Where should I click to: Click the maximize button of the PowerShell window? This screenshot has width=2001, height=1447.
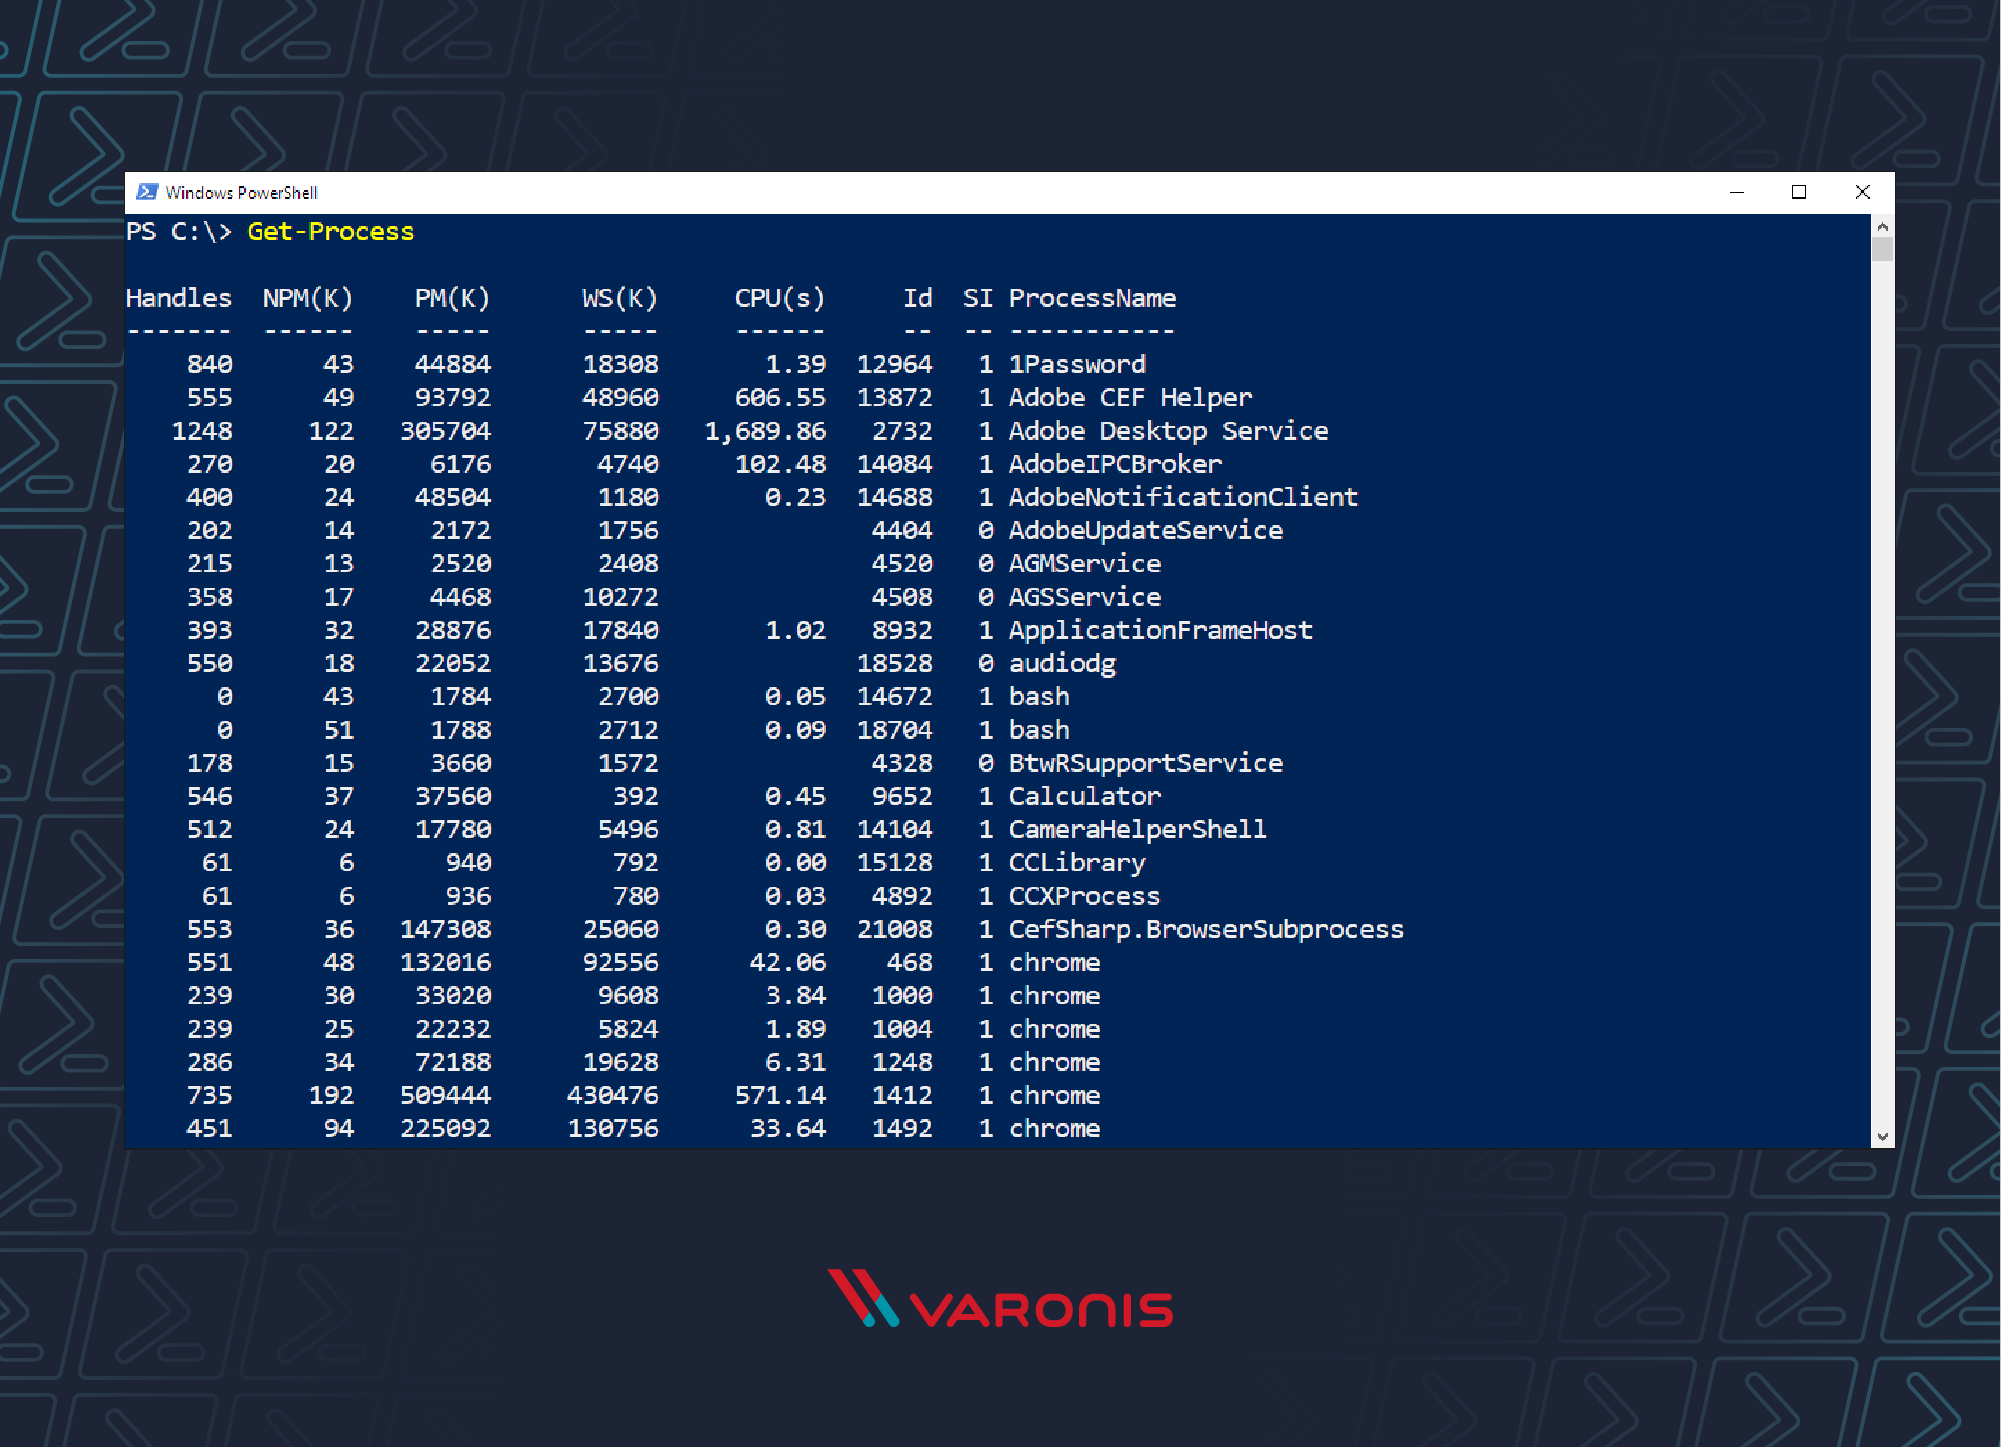pos(1799,191)
